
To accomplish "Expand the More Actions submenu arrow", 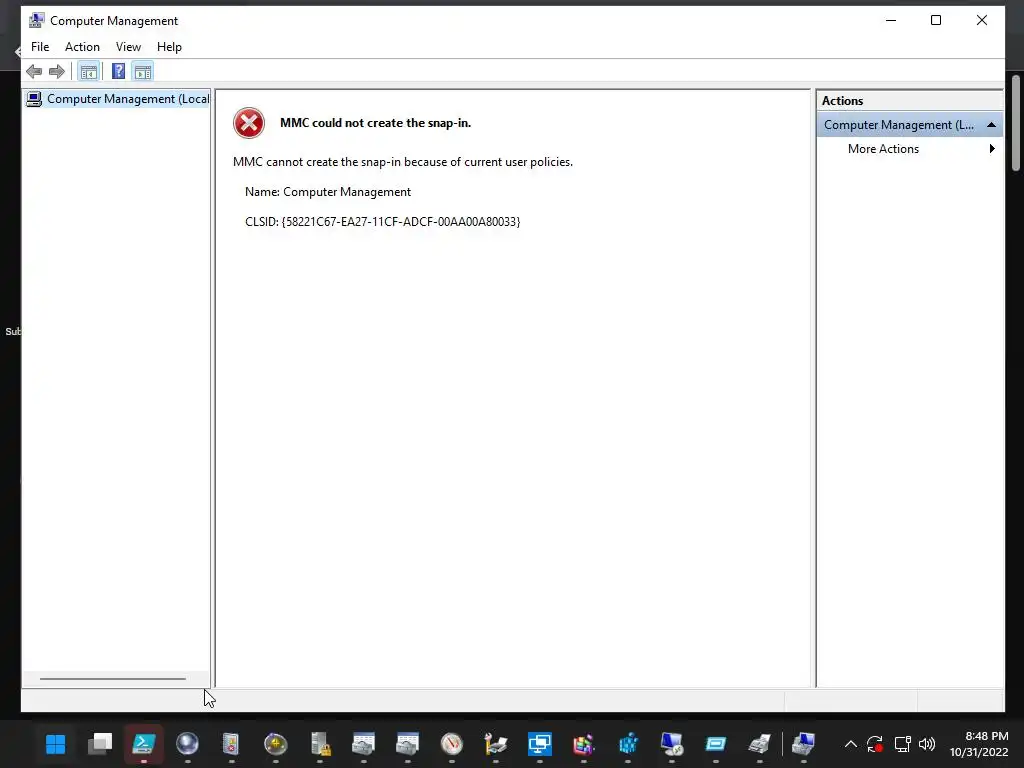I will [992, 149].
